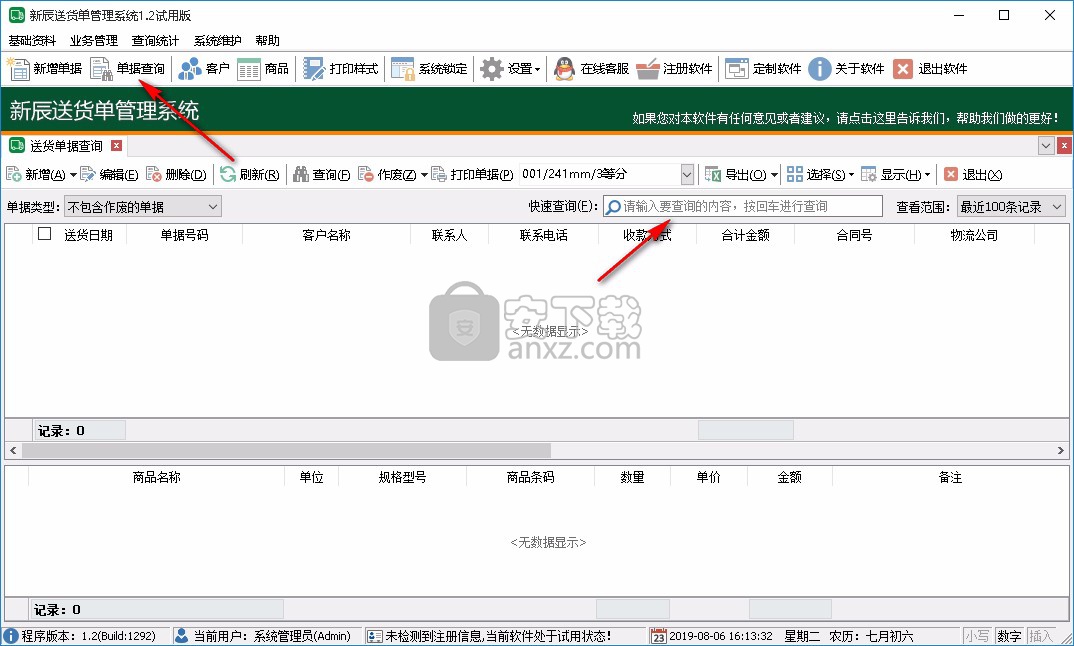This screenshot has width=1074, height=646.
Task: Click 显示(H) display button
Action: pos(891,175)
